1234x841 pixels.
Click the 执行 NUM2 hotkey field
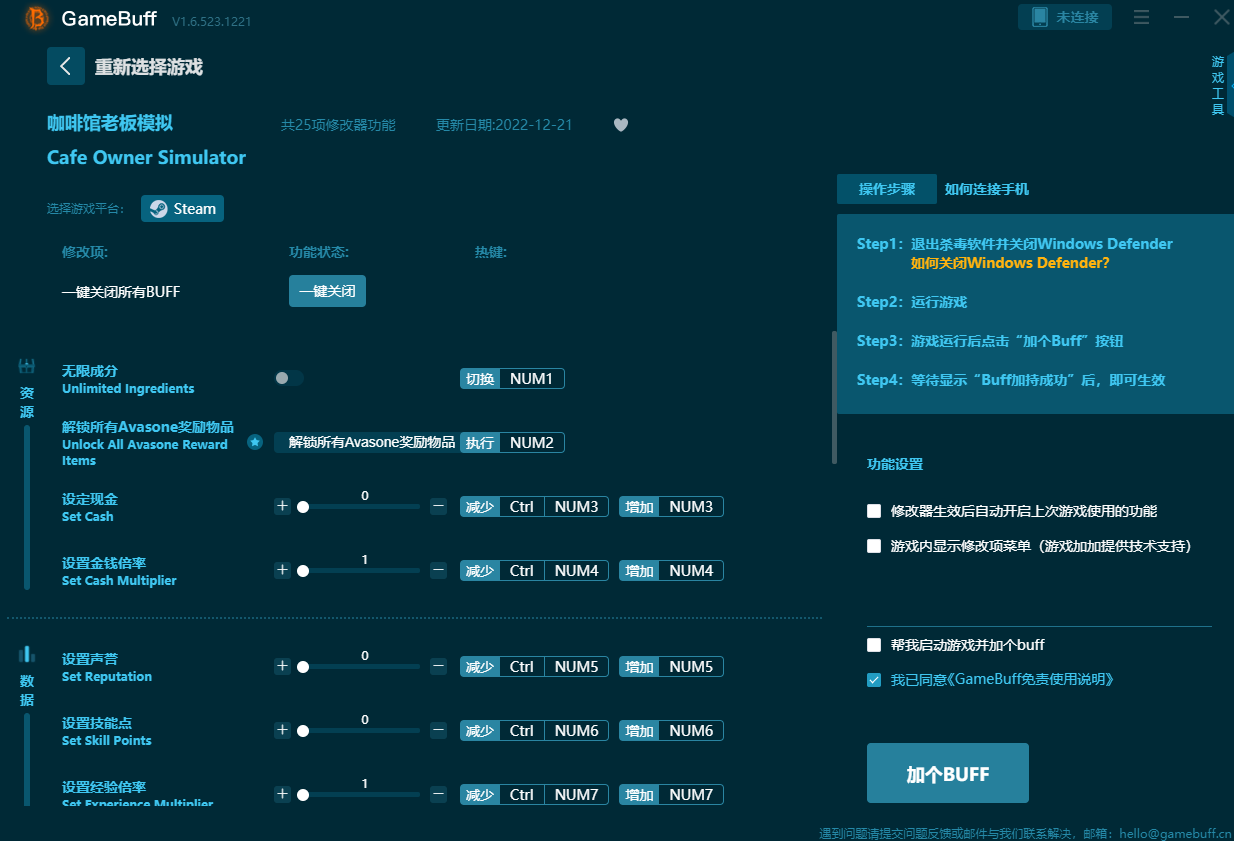(512, 443)
